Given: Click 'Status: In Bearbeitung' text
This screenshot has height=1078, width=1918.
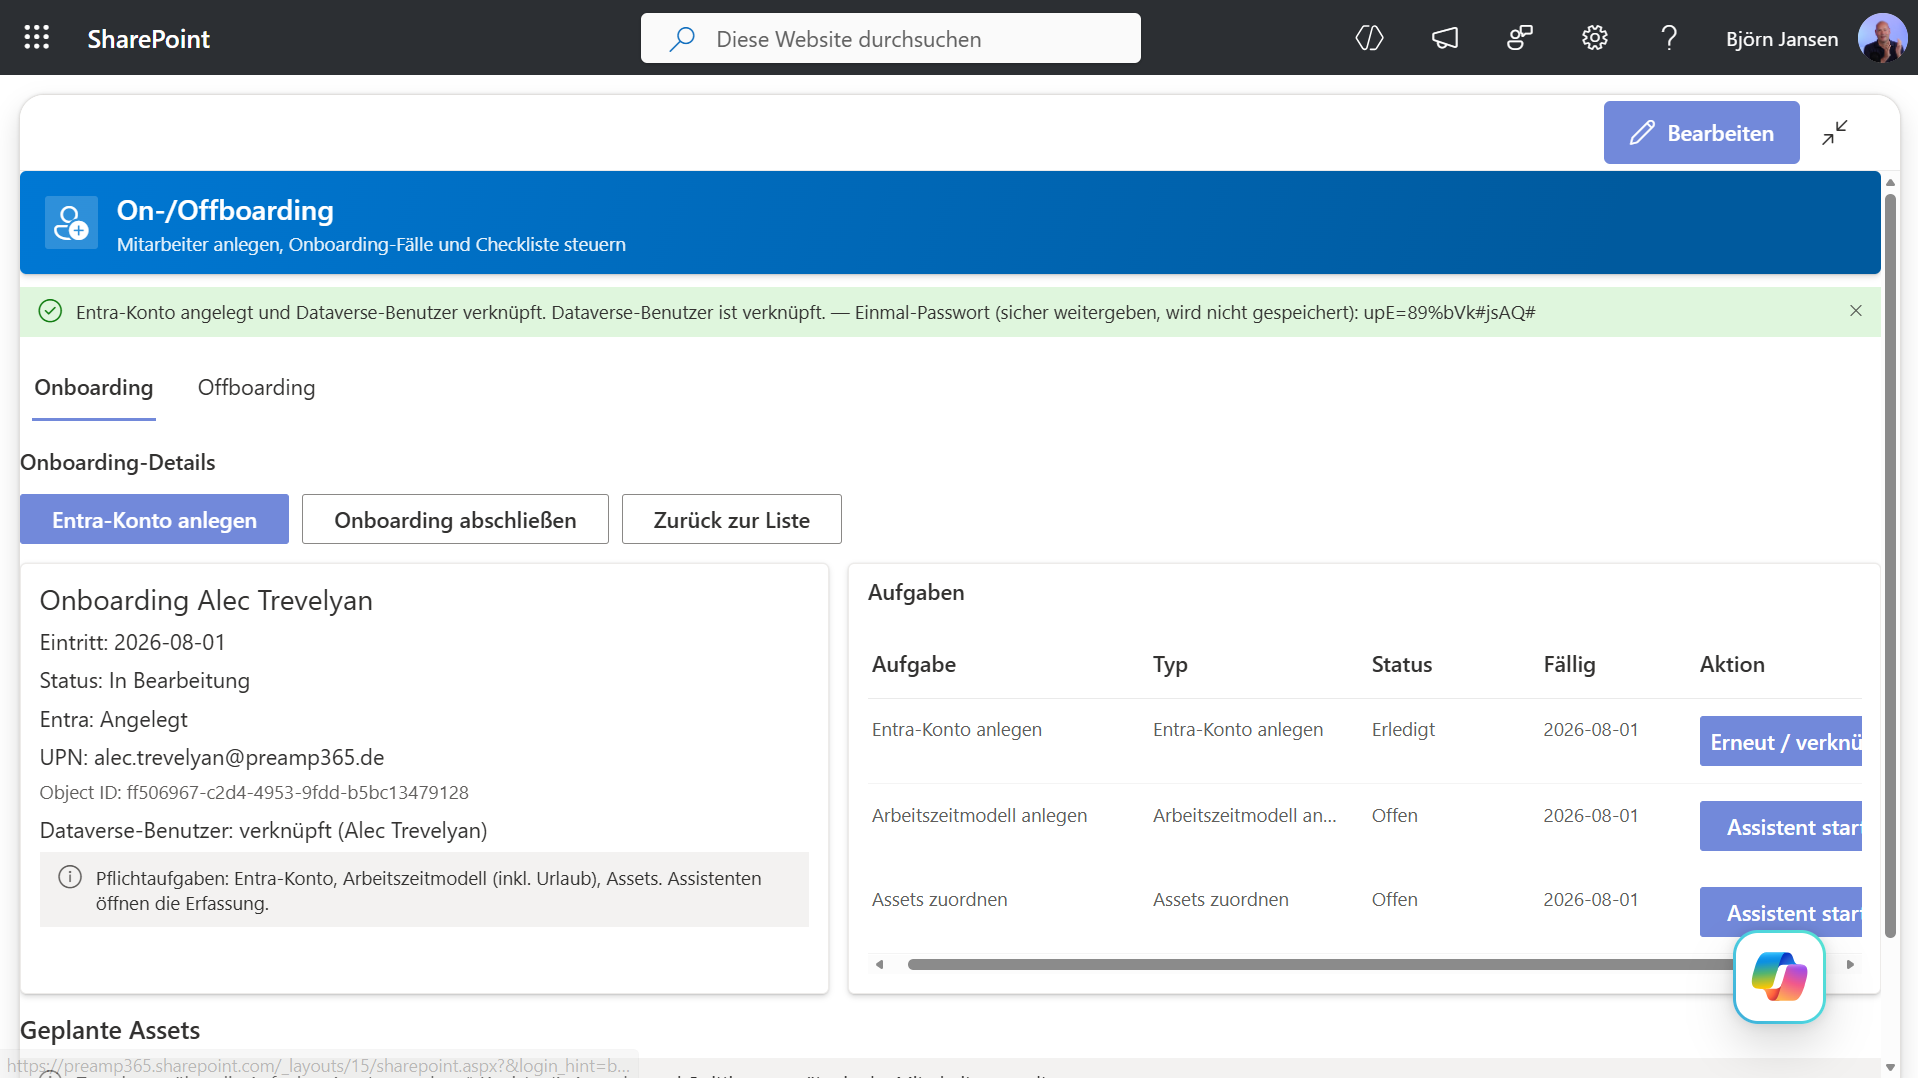Looking at the screenshot, I should (x=144, y=680).
